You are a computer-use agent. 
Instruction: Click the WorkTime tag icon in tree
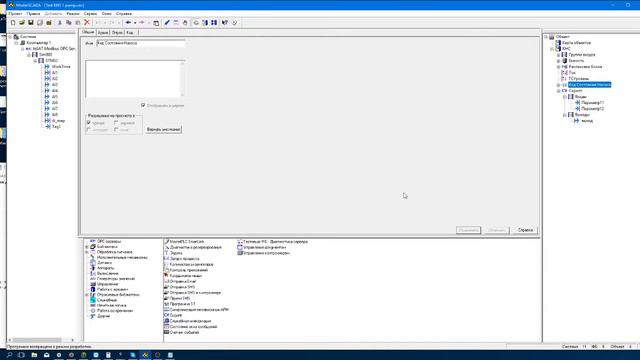click(47, 67)
